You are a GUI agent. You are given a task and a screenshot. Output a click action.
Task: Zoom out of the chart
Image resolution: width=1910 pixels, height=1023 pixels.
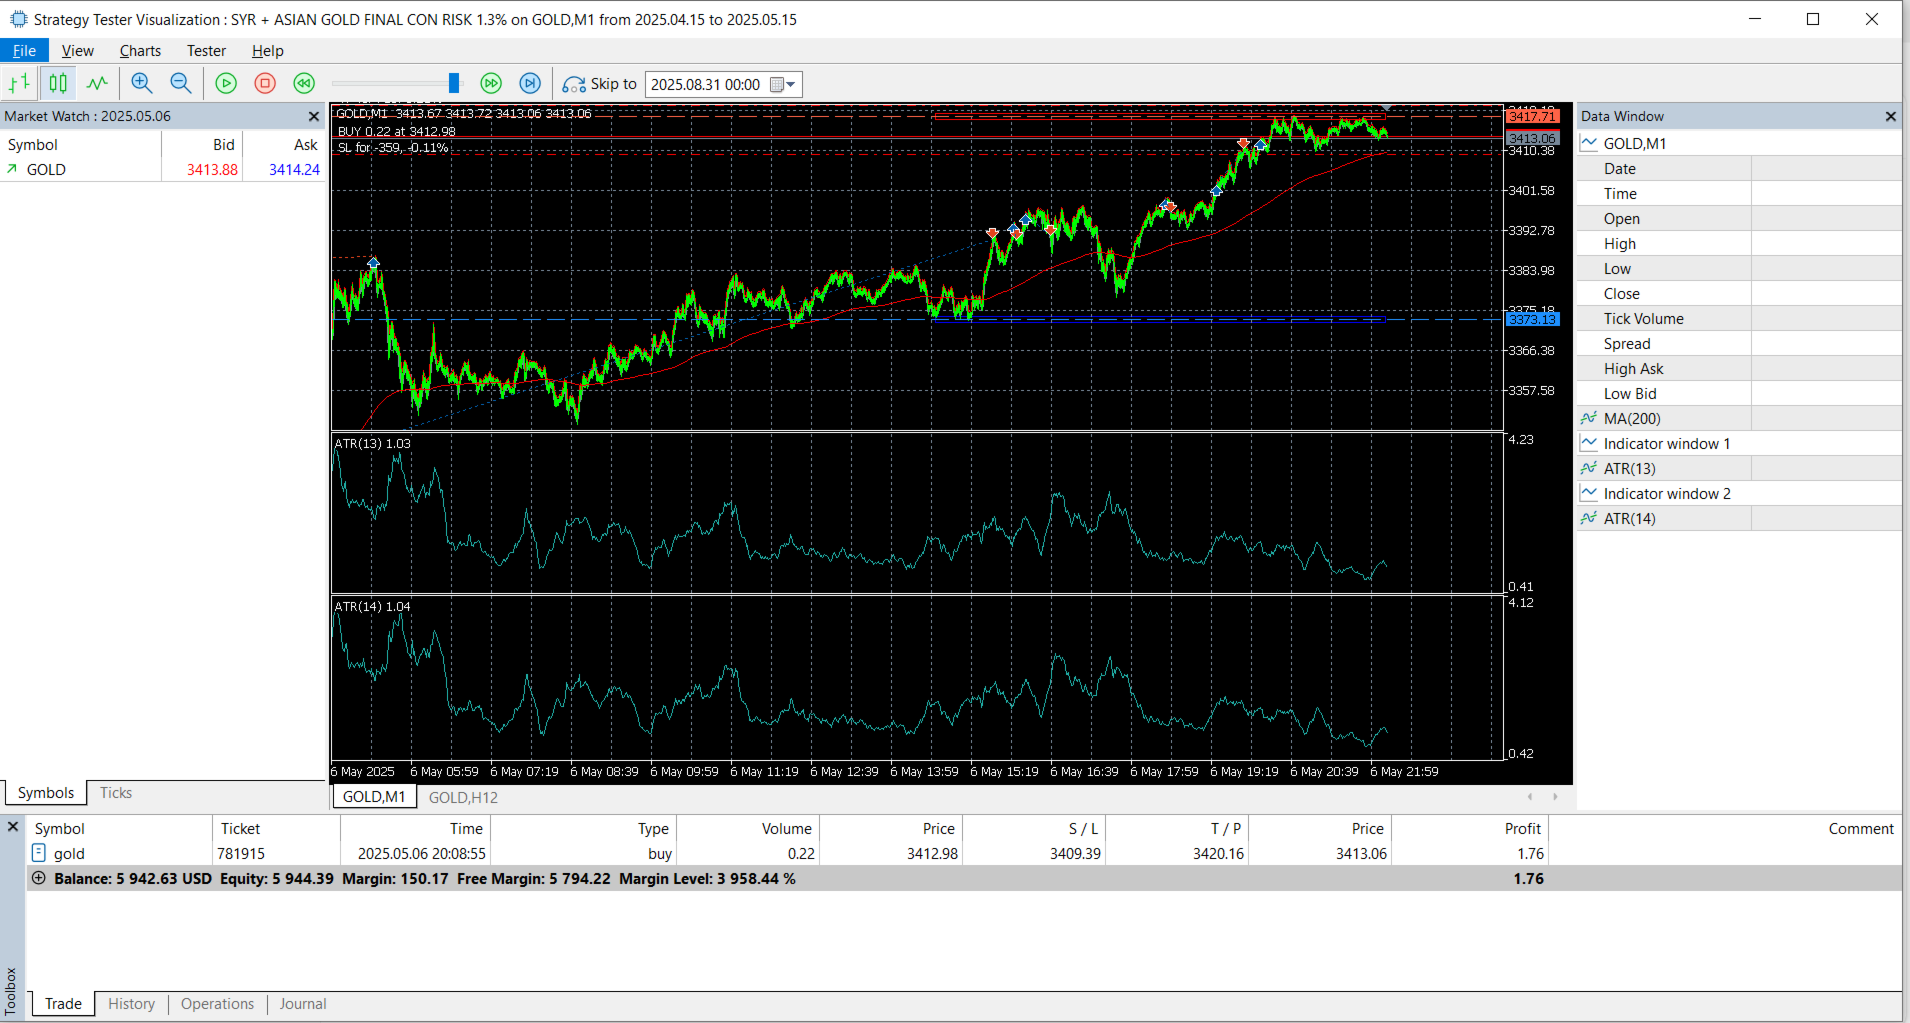pos(181,84)
